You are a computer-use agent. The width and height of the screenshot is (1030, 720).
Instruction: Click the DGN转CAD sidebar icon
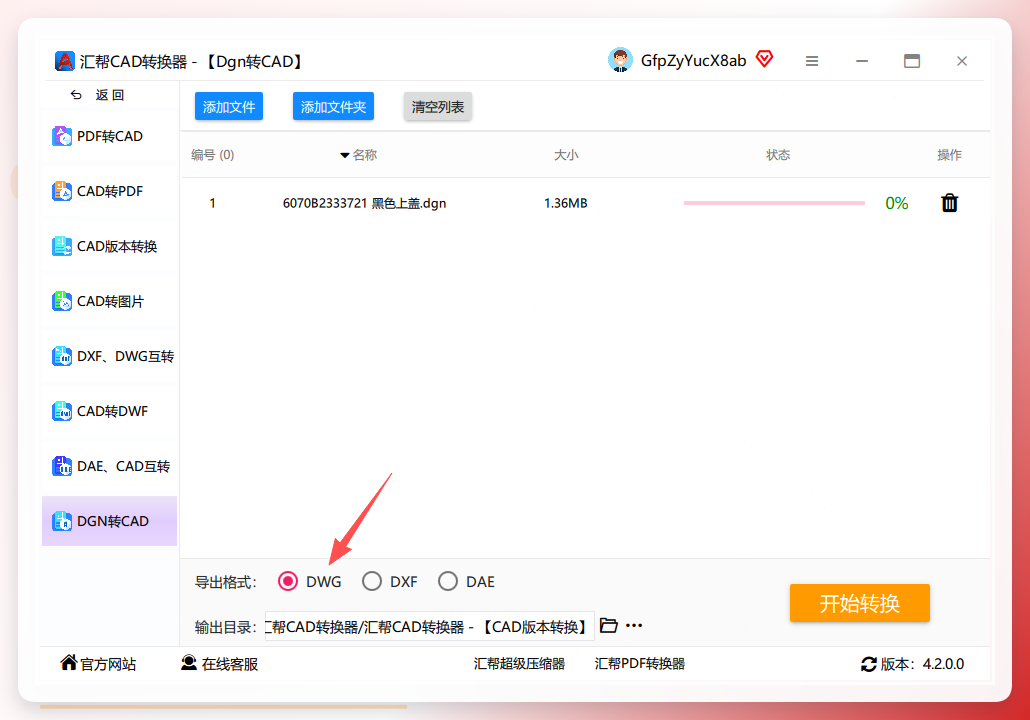point(62,521)
